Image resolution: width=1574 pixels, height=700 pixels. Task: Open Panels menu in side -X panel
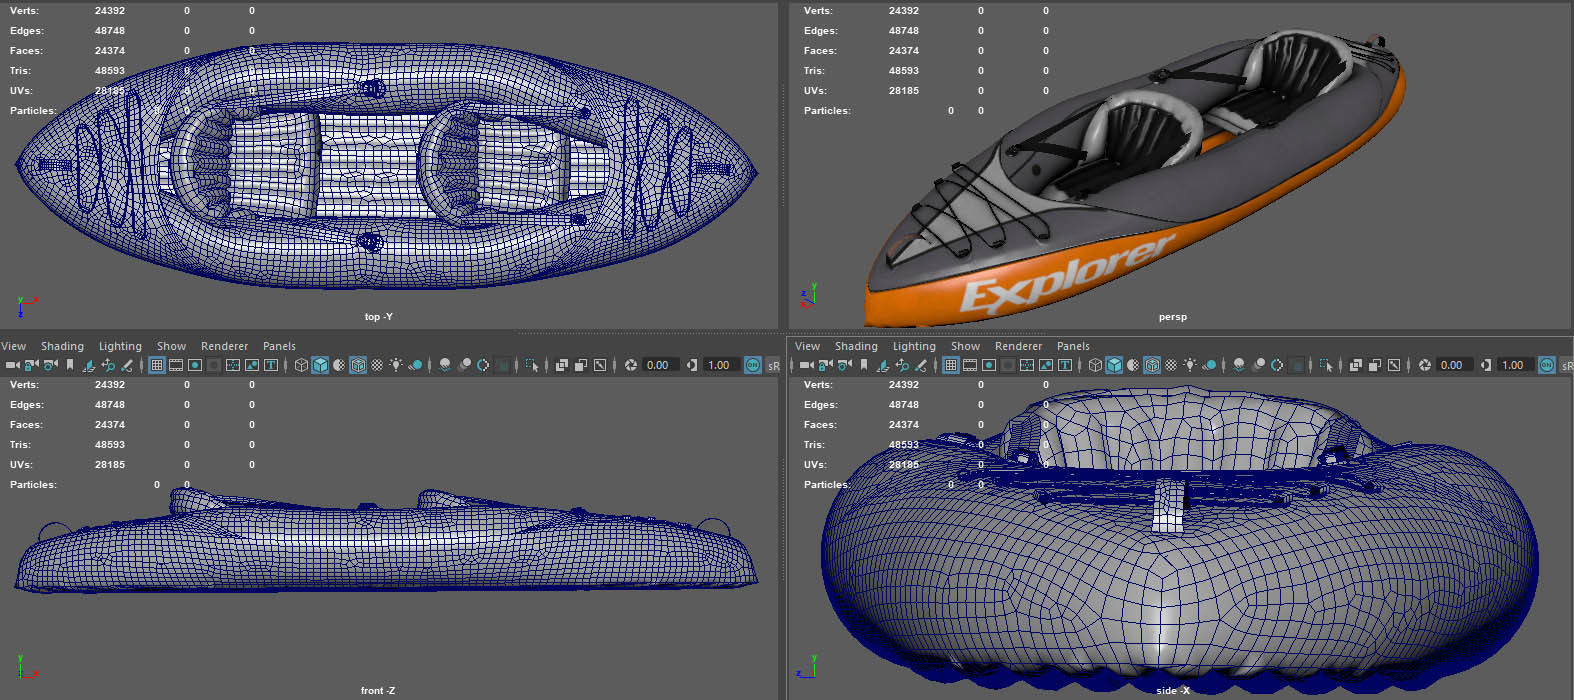click(1073, 346)
